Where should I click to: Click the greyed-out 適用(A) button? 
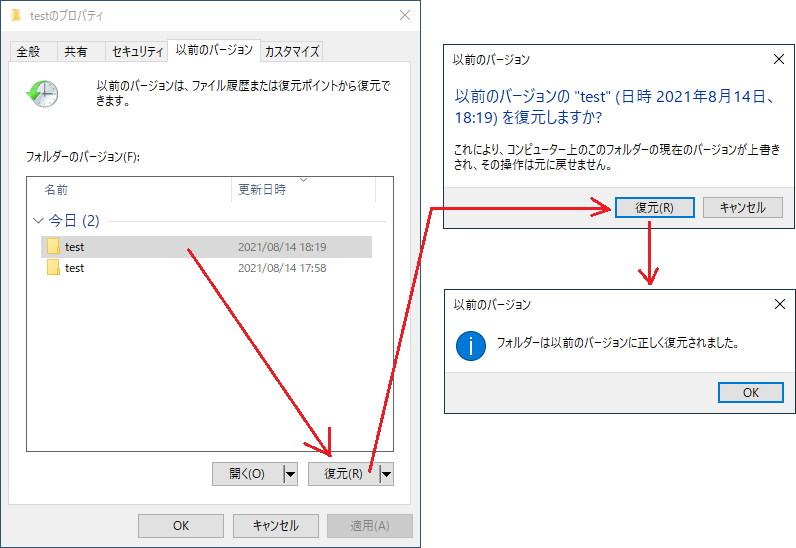(x=370, y=526)
